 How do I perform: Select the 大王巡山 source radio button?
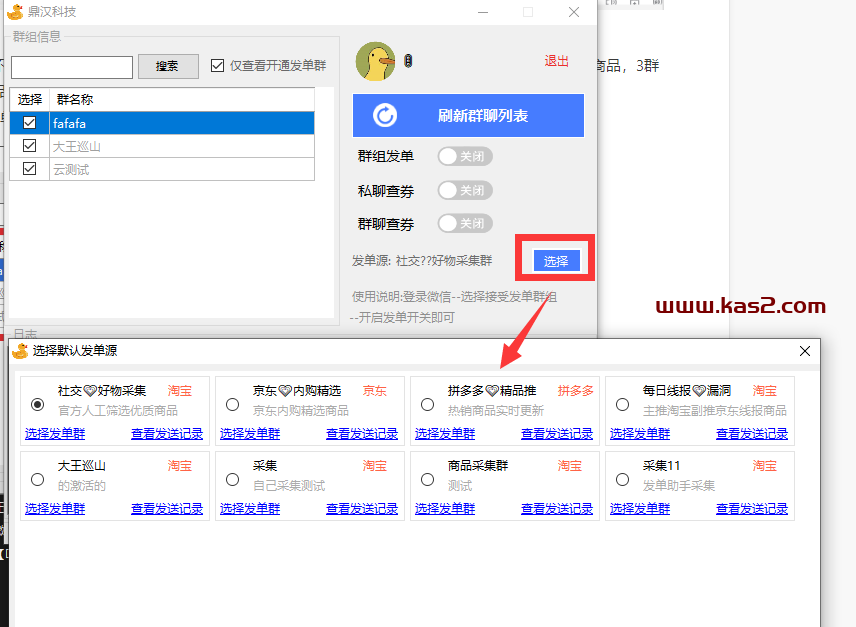[38, 480]
